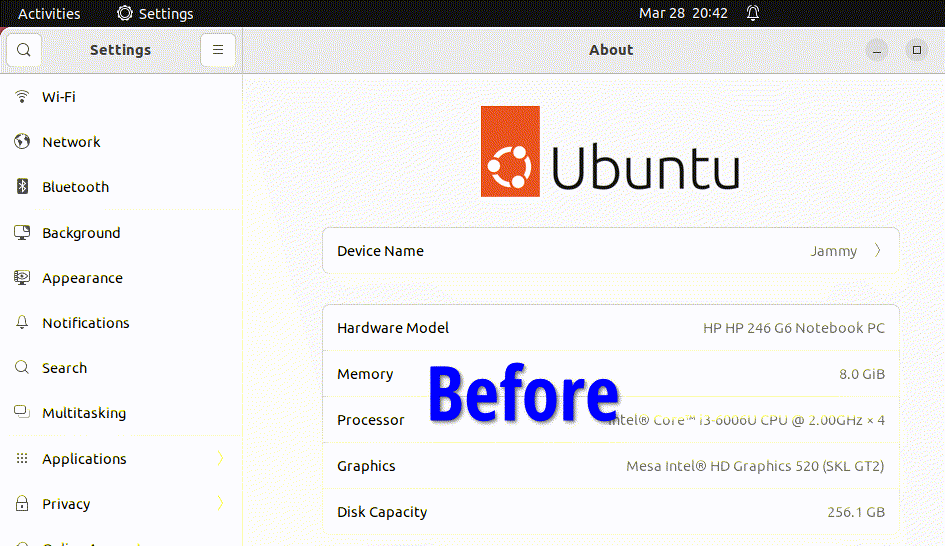945x546 pixels.
Task: Click the Memory label
Action: tap(365, 374)
